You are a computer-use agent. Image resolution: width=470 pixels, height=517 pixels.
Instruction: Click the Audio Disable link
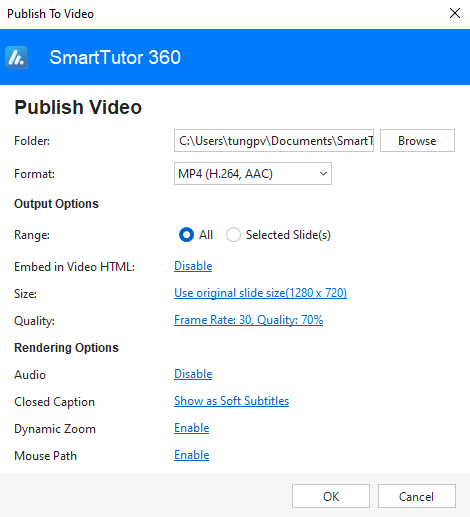pos(193,374)
